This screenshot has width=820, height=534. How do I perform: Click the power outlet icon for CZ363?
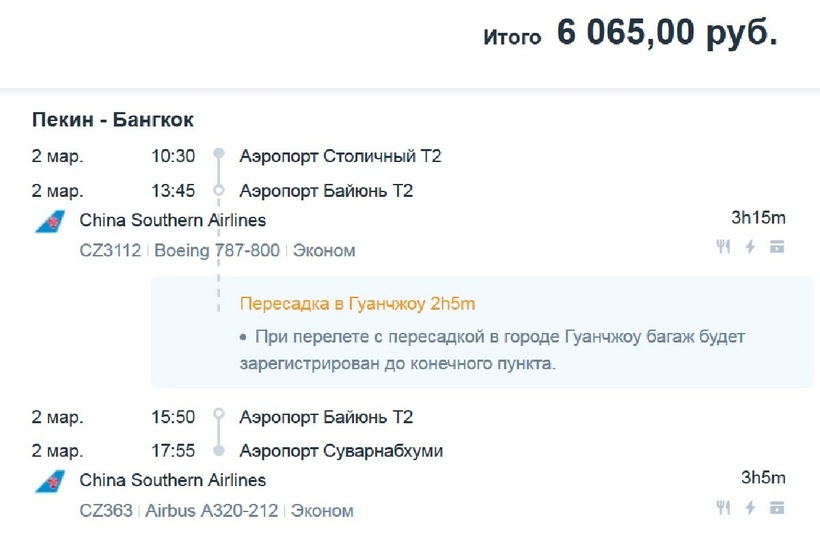pyautogui.click(x=750, y=508)
